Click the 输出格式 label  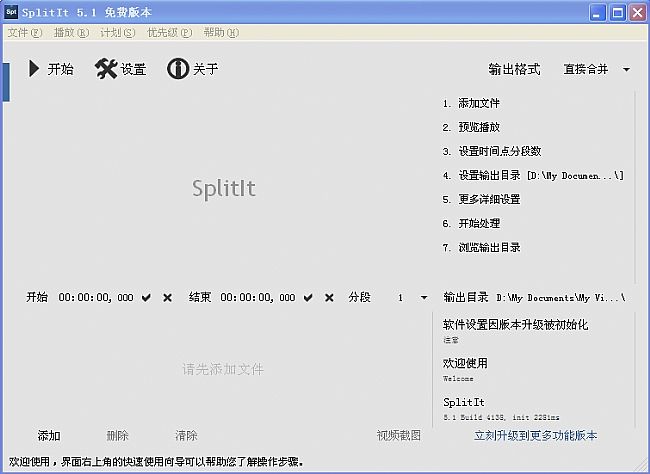point(514,69)
